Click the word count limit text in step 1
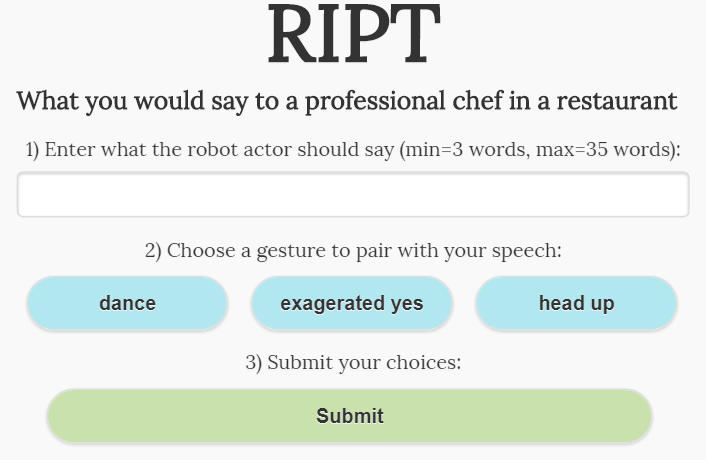Screen dimensions: 706x460 [540, 150]
